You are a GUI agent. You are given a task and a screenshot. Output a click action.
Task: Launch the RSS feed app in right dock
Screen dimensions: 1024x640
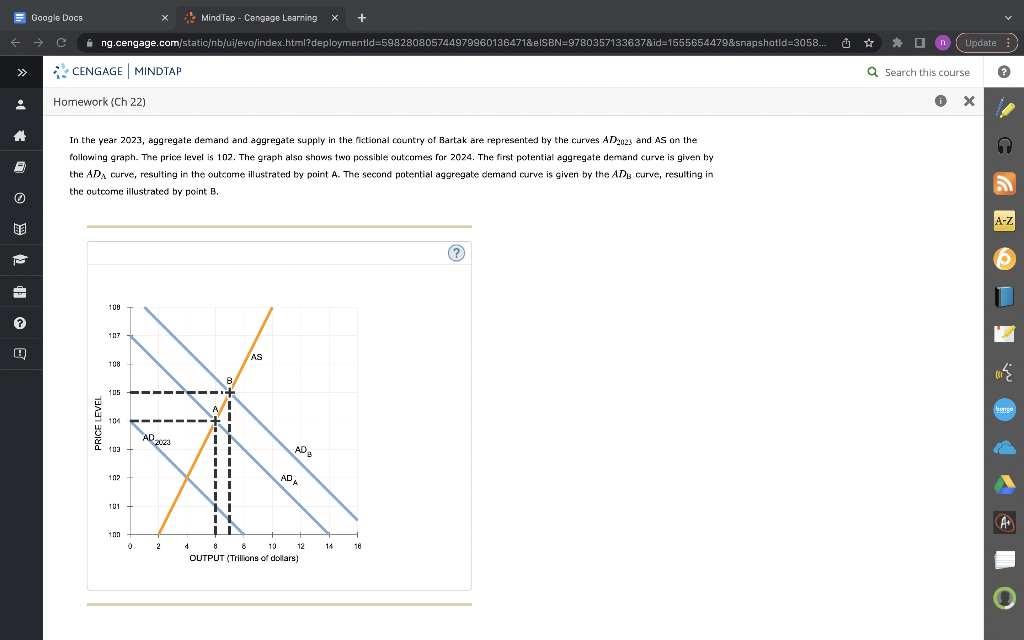point(1004,183)
